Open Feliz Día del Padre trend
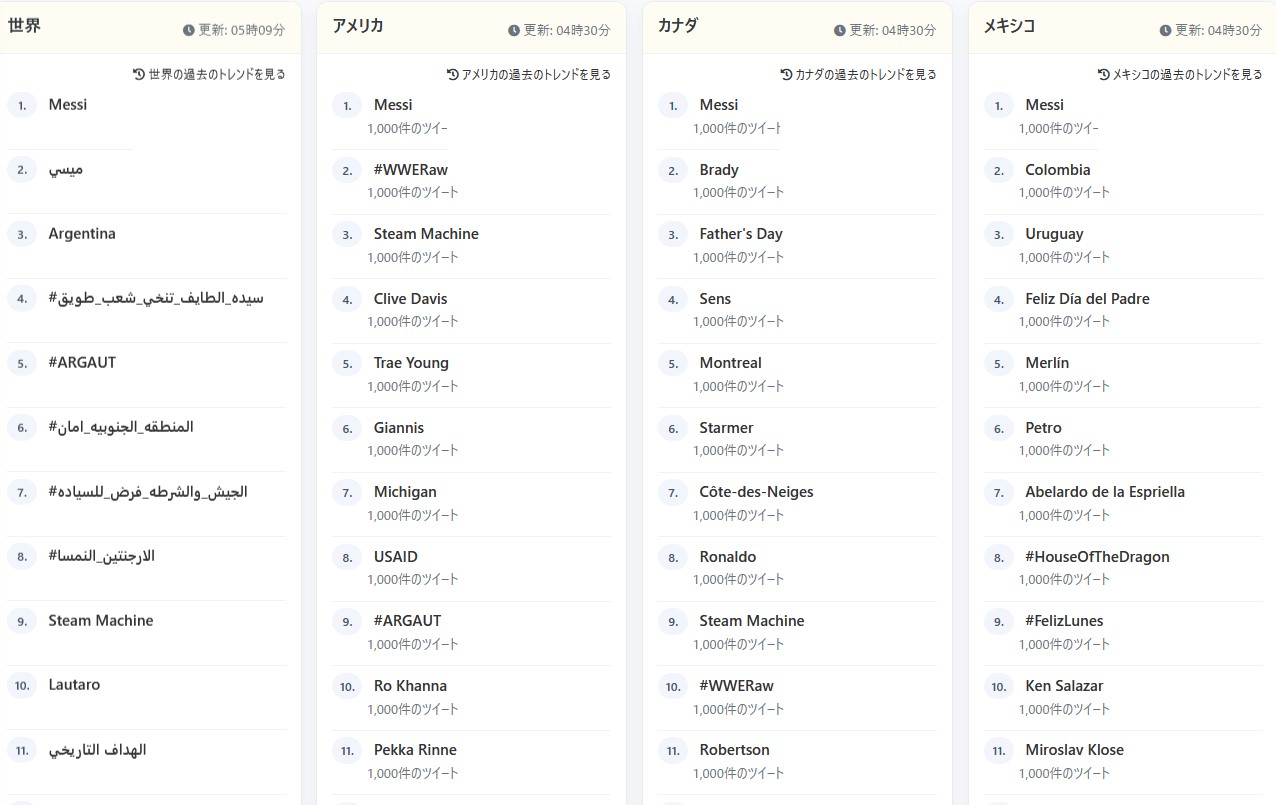Image resolution: width=1276 pixels, height=805 pixels. pos(1087,299)
